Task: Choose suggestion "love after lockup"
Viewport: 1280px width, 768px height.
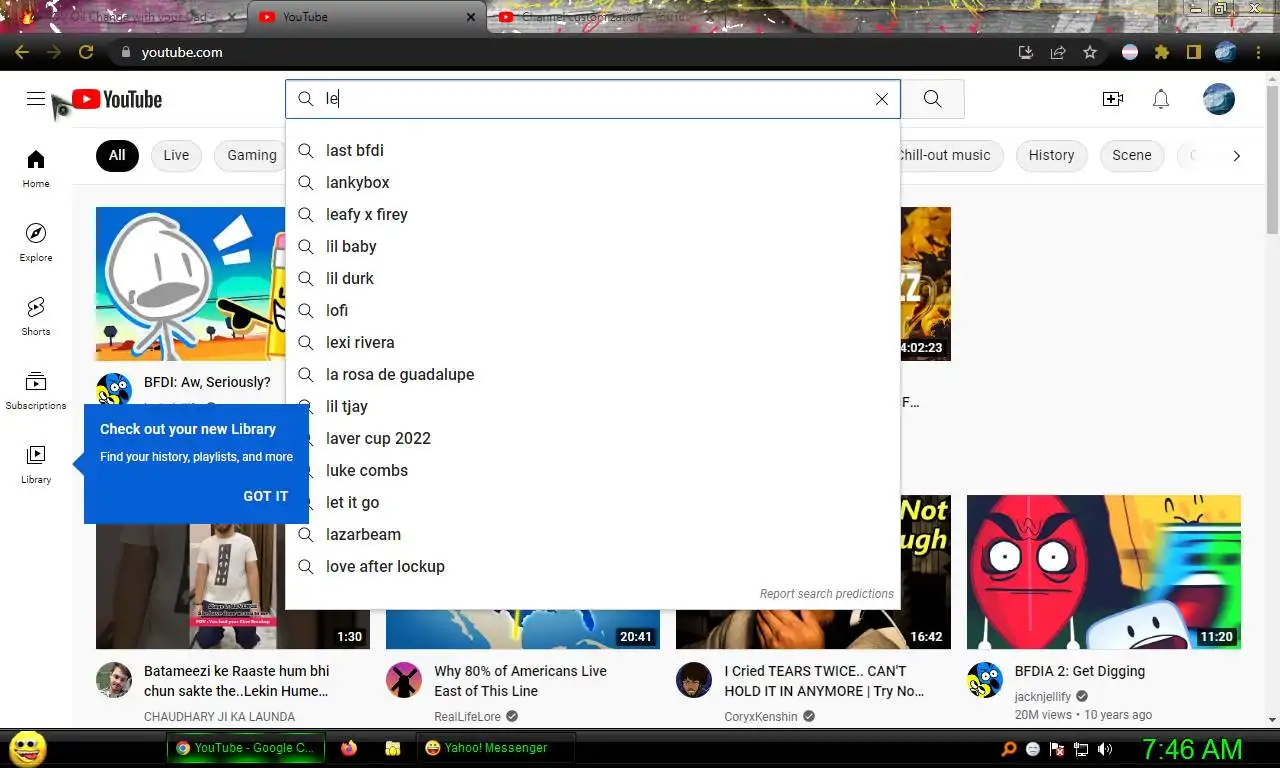Action: click(593, 566)
